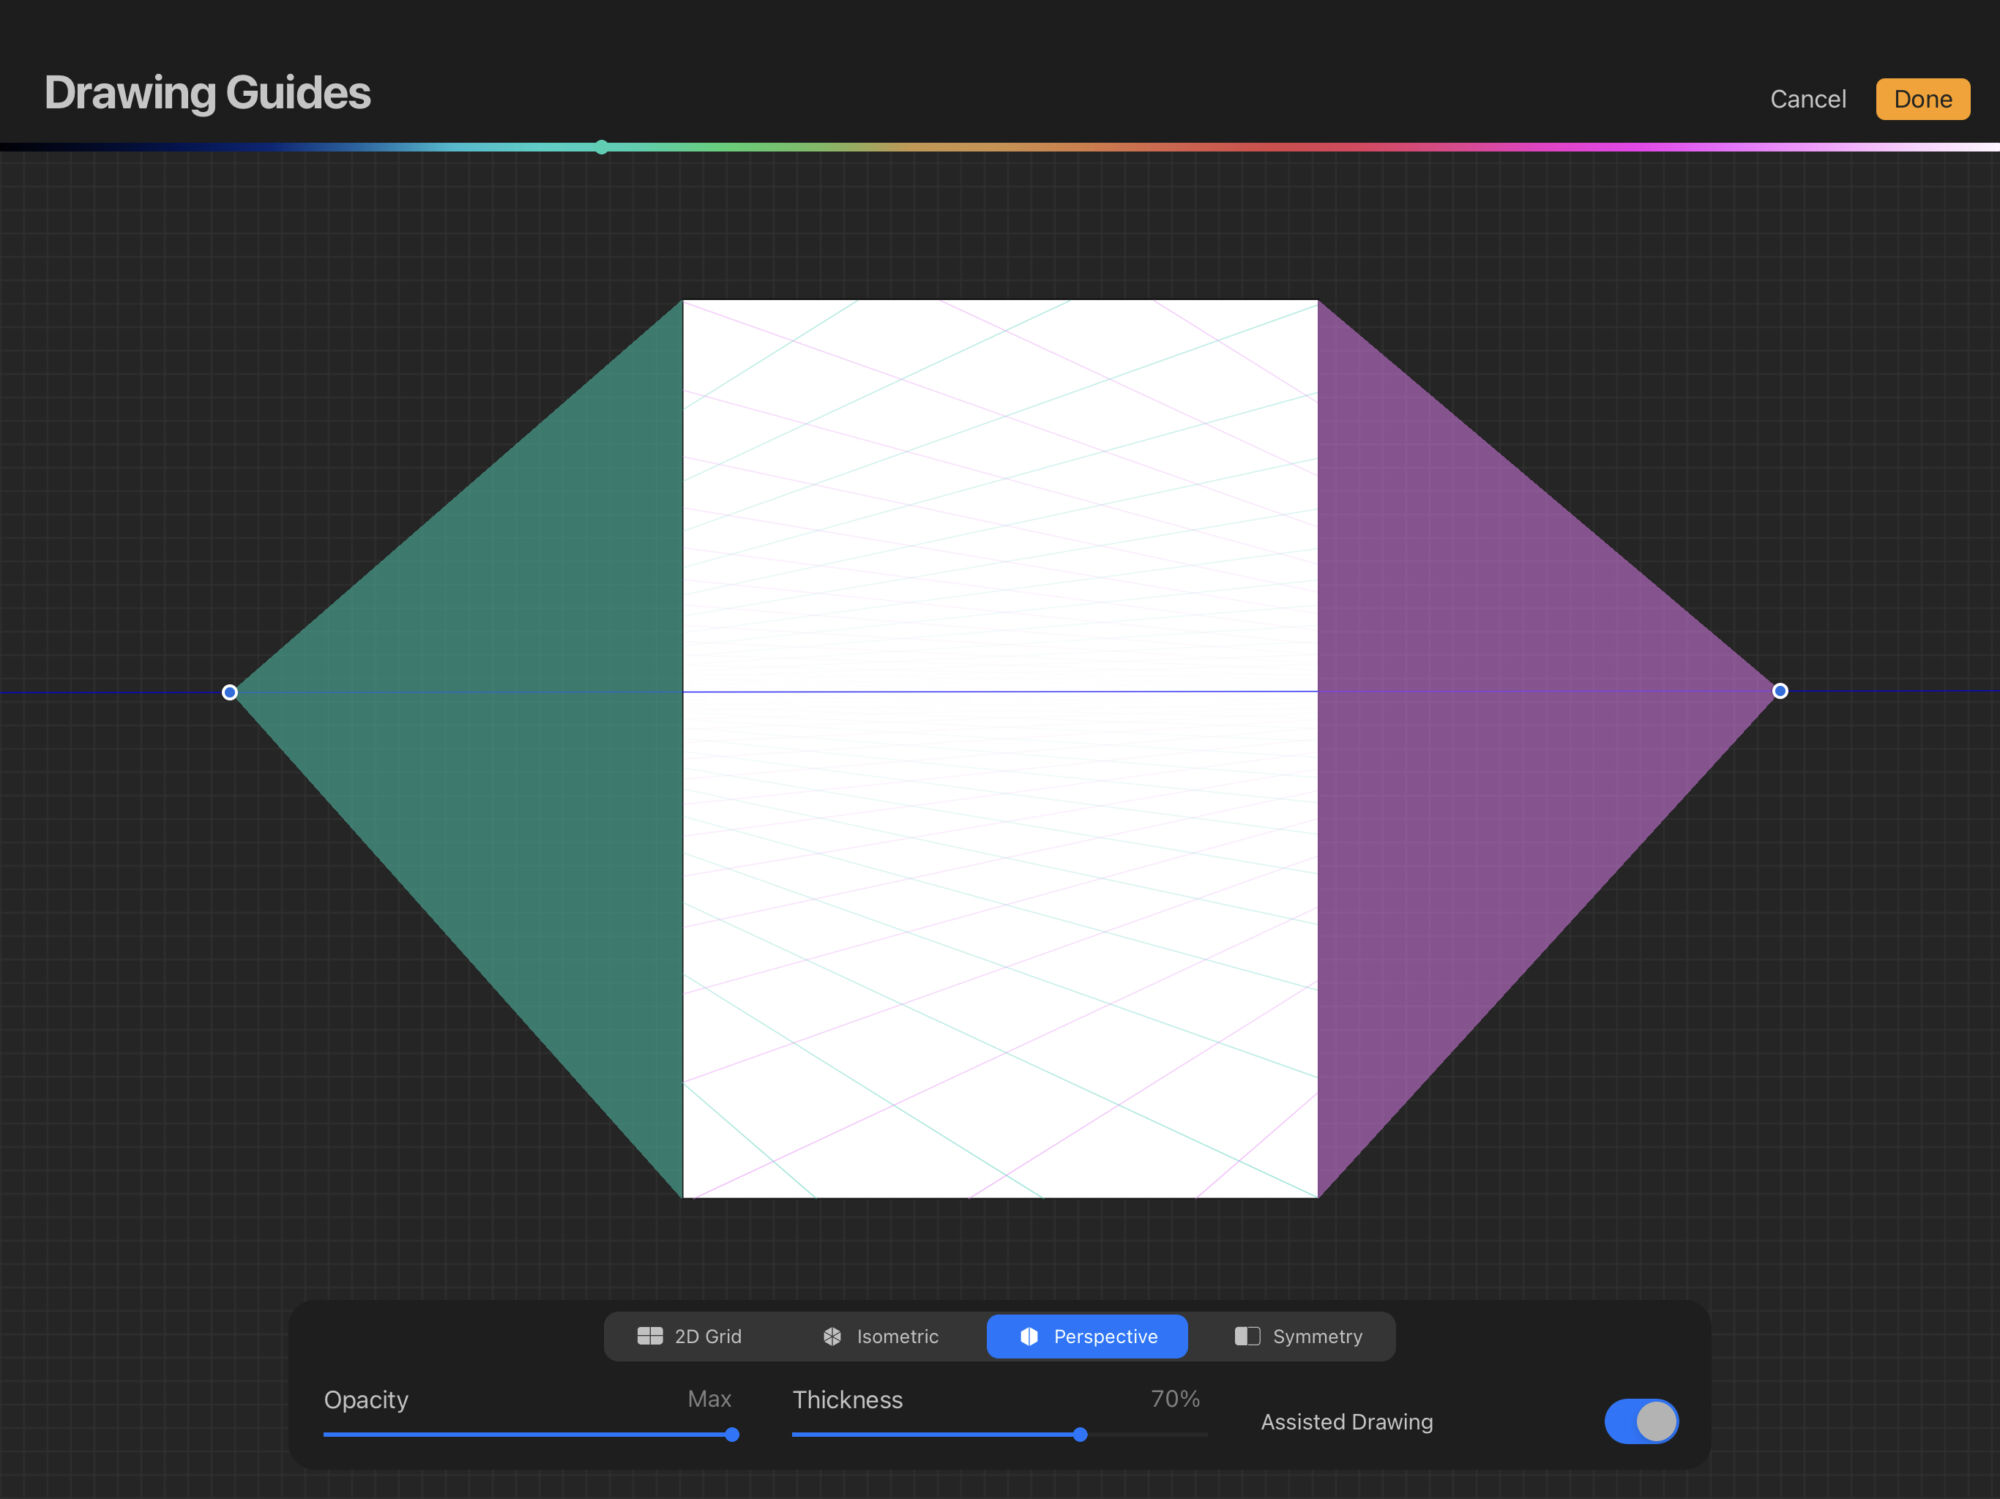Click the blue horizon line on the canvas
Image resolution: width=2000 pixels, height=1499 pixels.
tap(1000, 691)
